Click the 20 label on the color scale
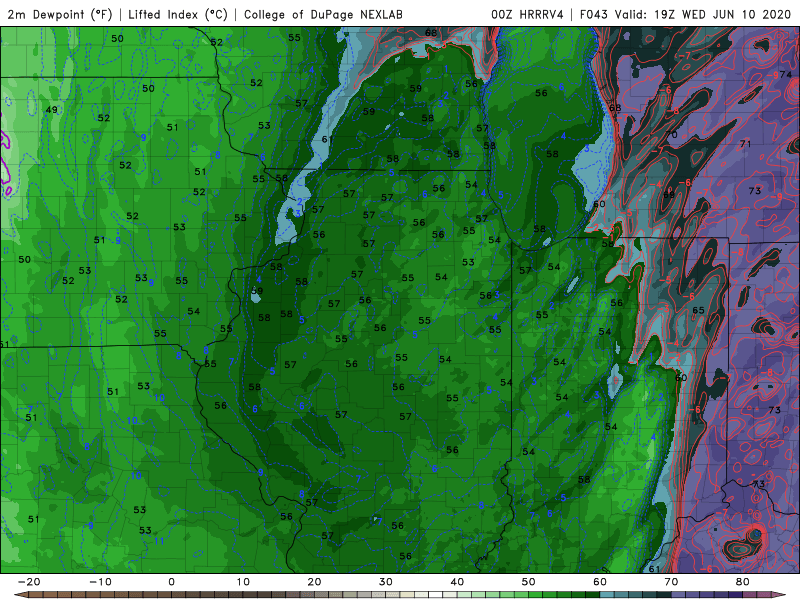This screenshot has width=800, height=600. [x=314, y=582]
